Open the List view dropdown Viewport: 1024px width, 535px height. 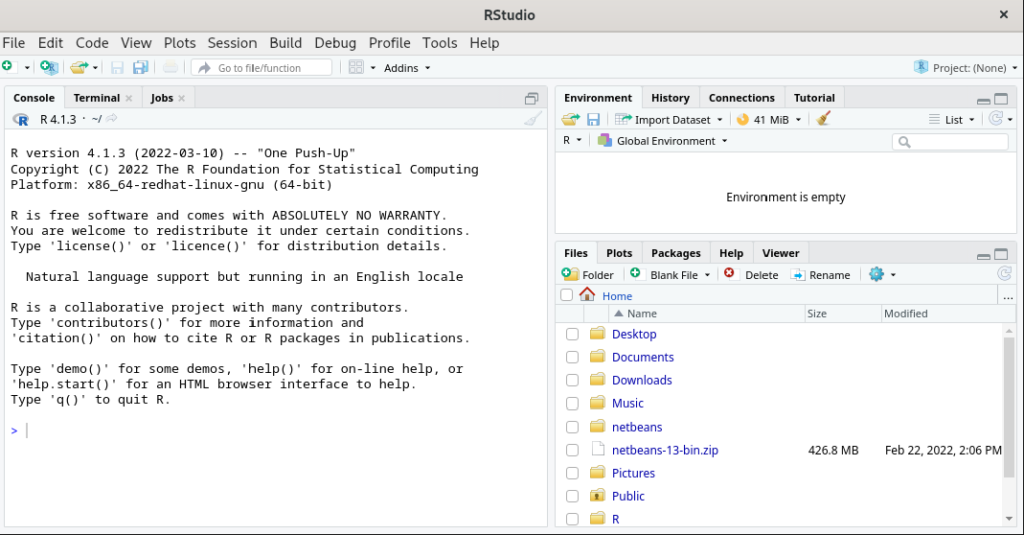(952, 120)
